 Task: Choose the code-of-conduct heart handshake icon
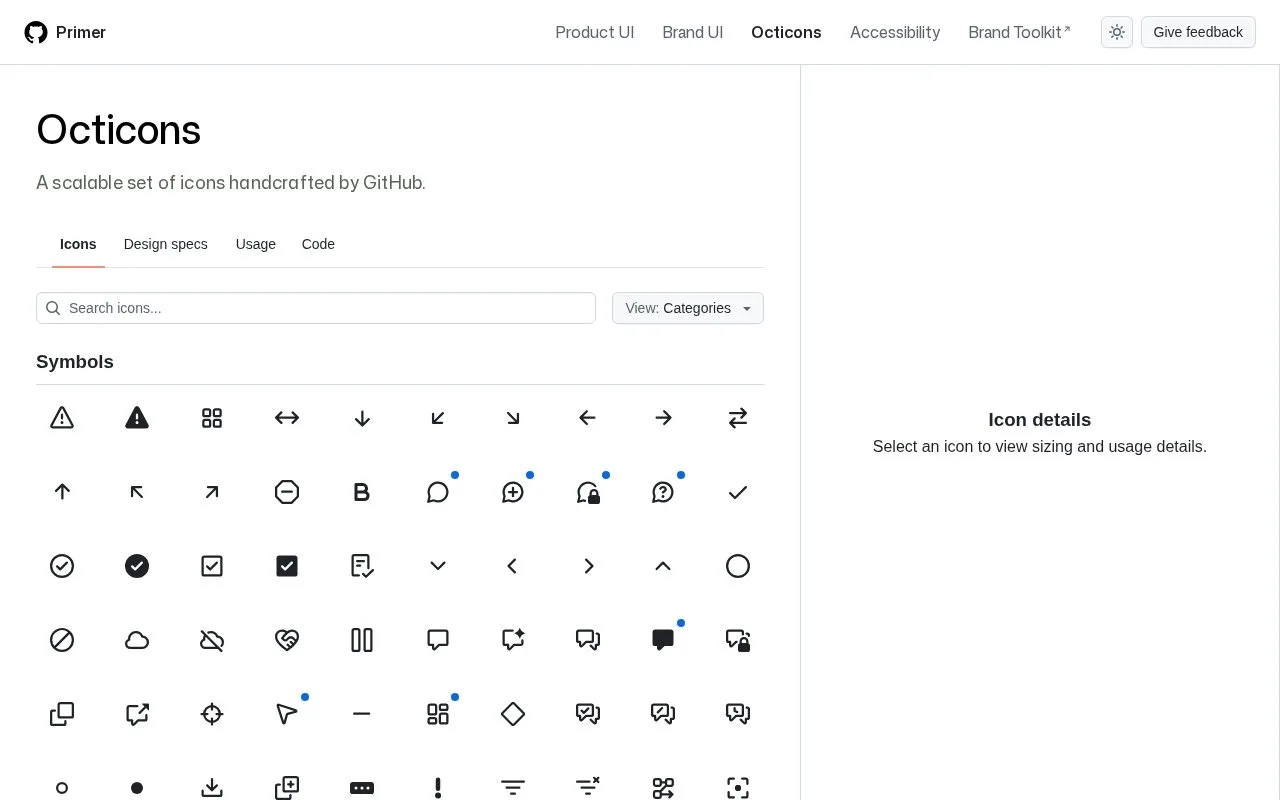click(287, 640)
